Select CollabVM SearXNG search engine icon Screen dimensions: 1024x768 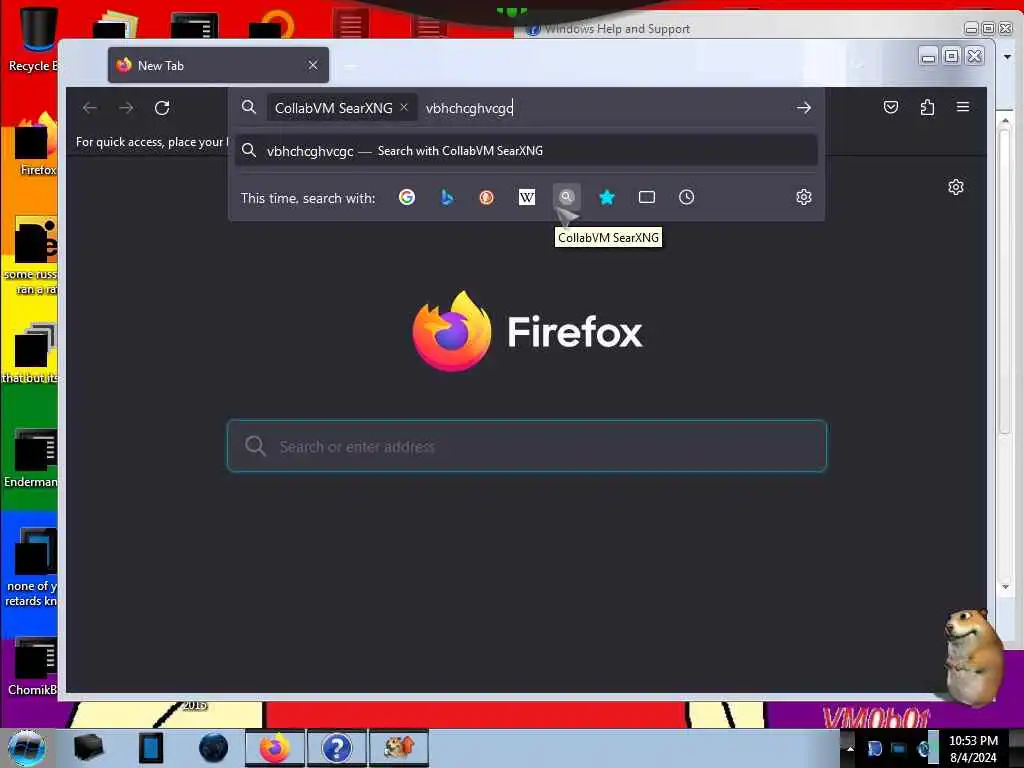coord(566,197)
